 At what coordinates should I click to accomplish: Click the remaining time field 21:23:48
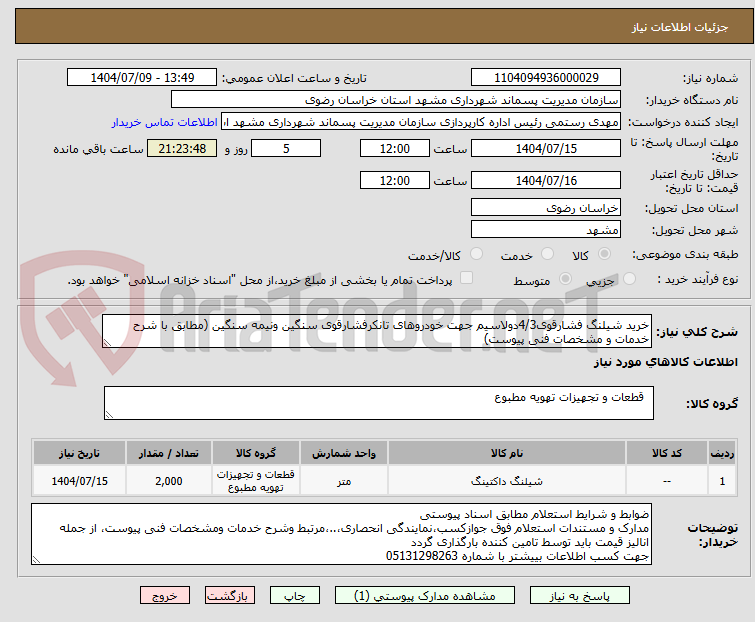pyautogui.click(x=182, y=148)
